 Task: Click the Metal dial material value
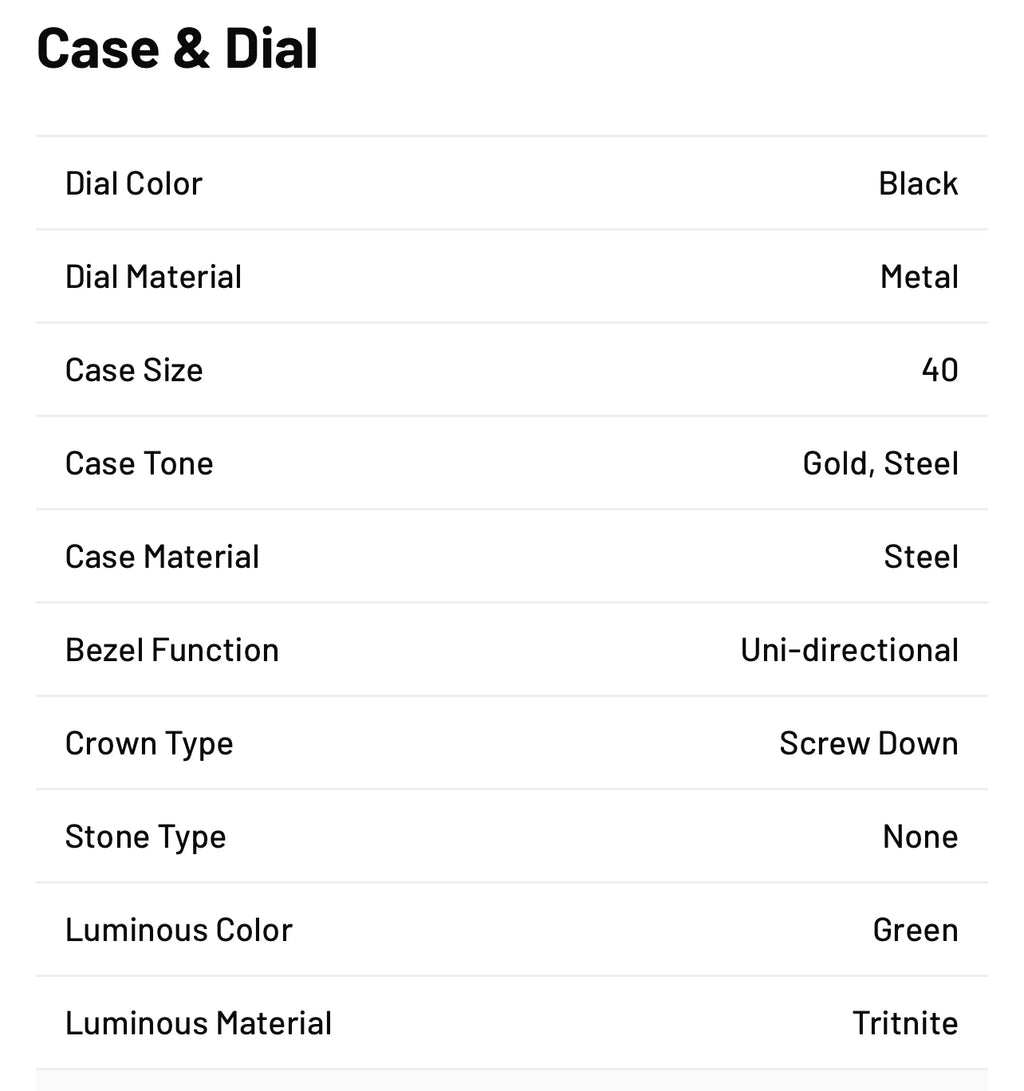pos(919,277)
